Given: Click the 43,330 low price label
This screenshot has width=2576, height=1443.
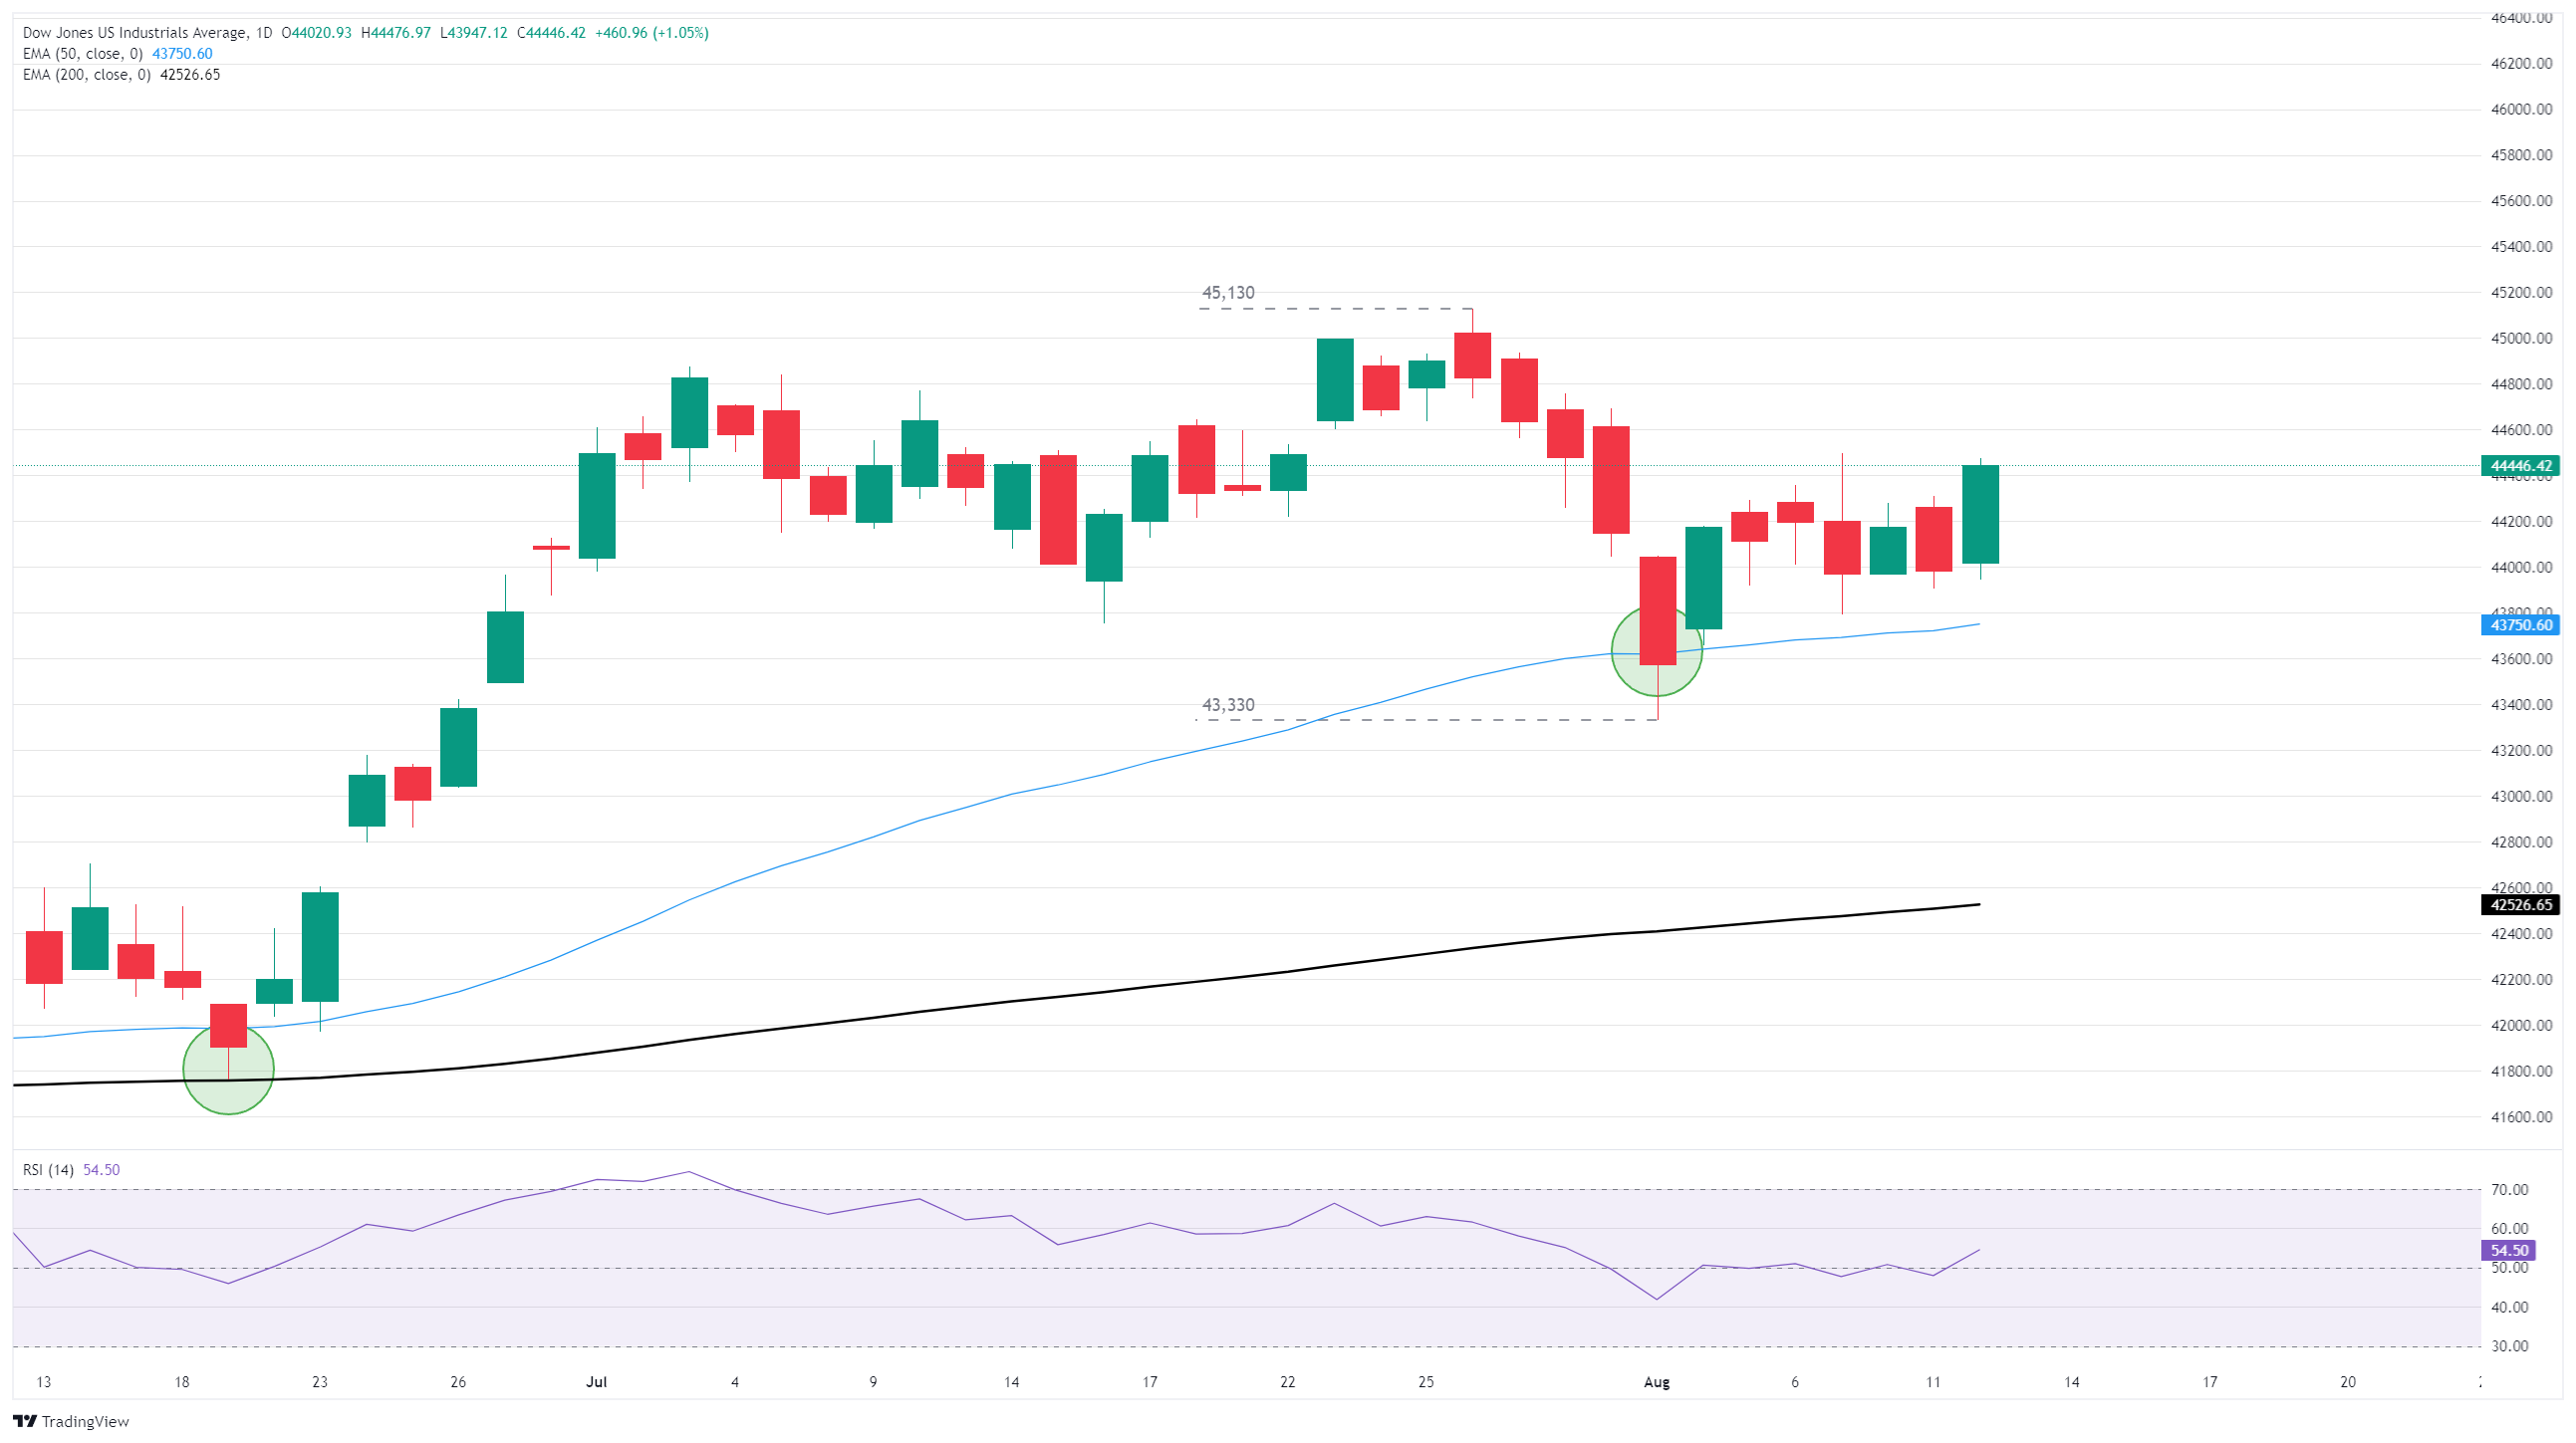Looking at the screenshot, I should tap(1228, 705).
